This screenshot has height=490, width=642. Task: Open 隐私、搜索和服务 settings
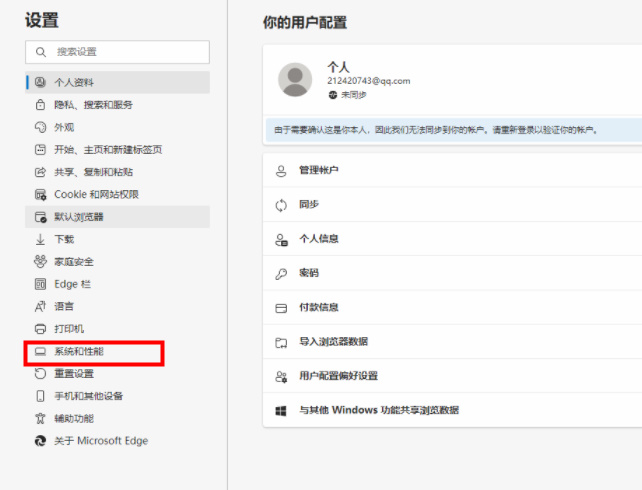[x=118, y=105]
